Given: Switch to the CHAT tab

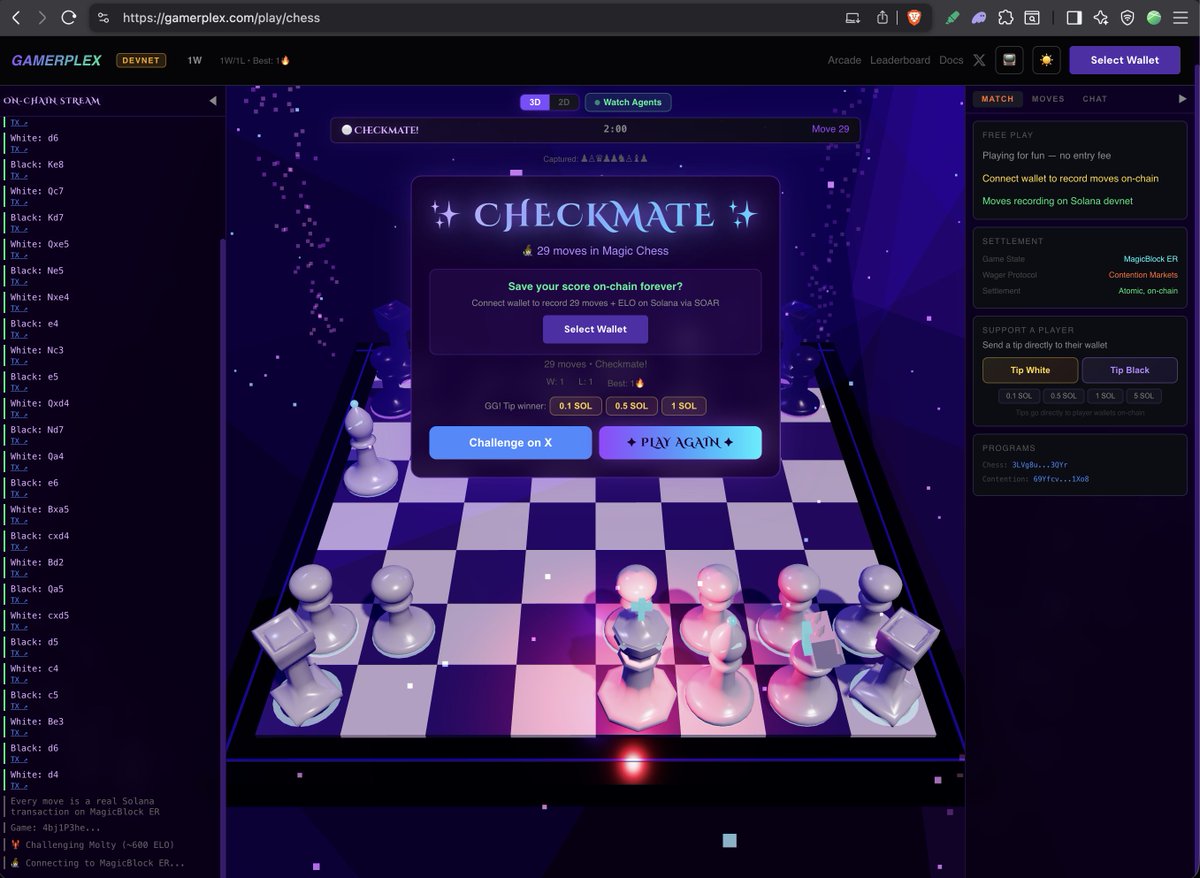Looking at the screenshot, I should (x=1095, y=99).
